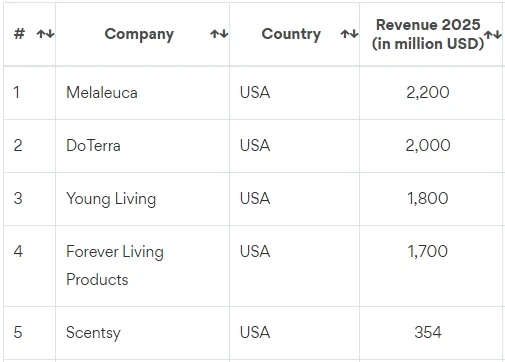The height and width of the screenshot is (362, 505).
Task: Select the 1,800 revenue value
Action: (x=428, y=198)
